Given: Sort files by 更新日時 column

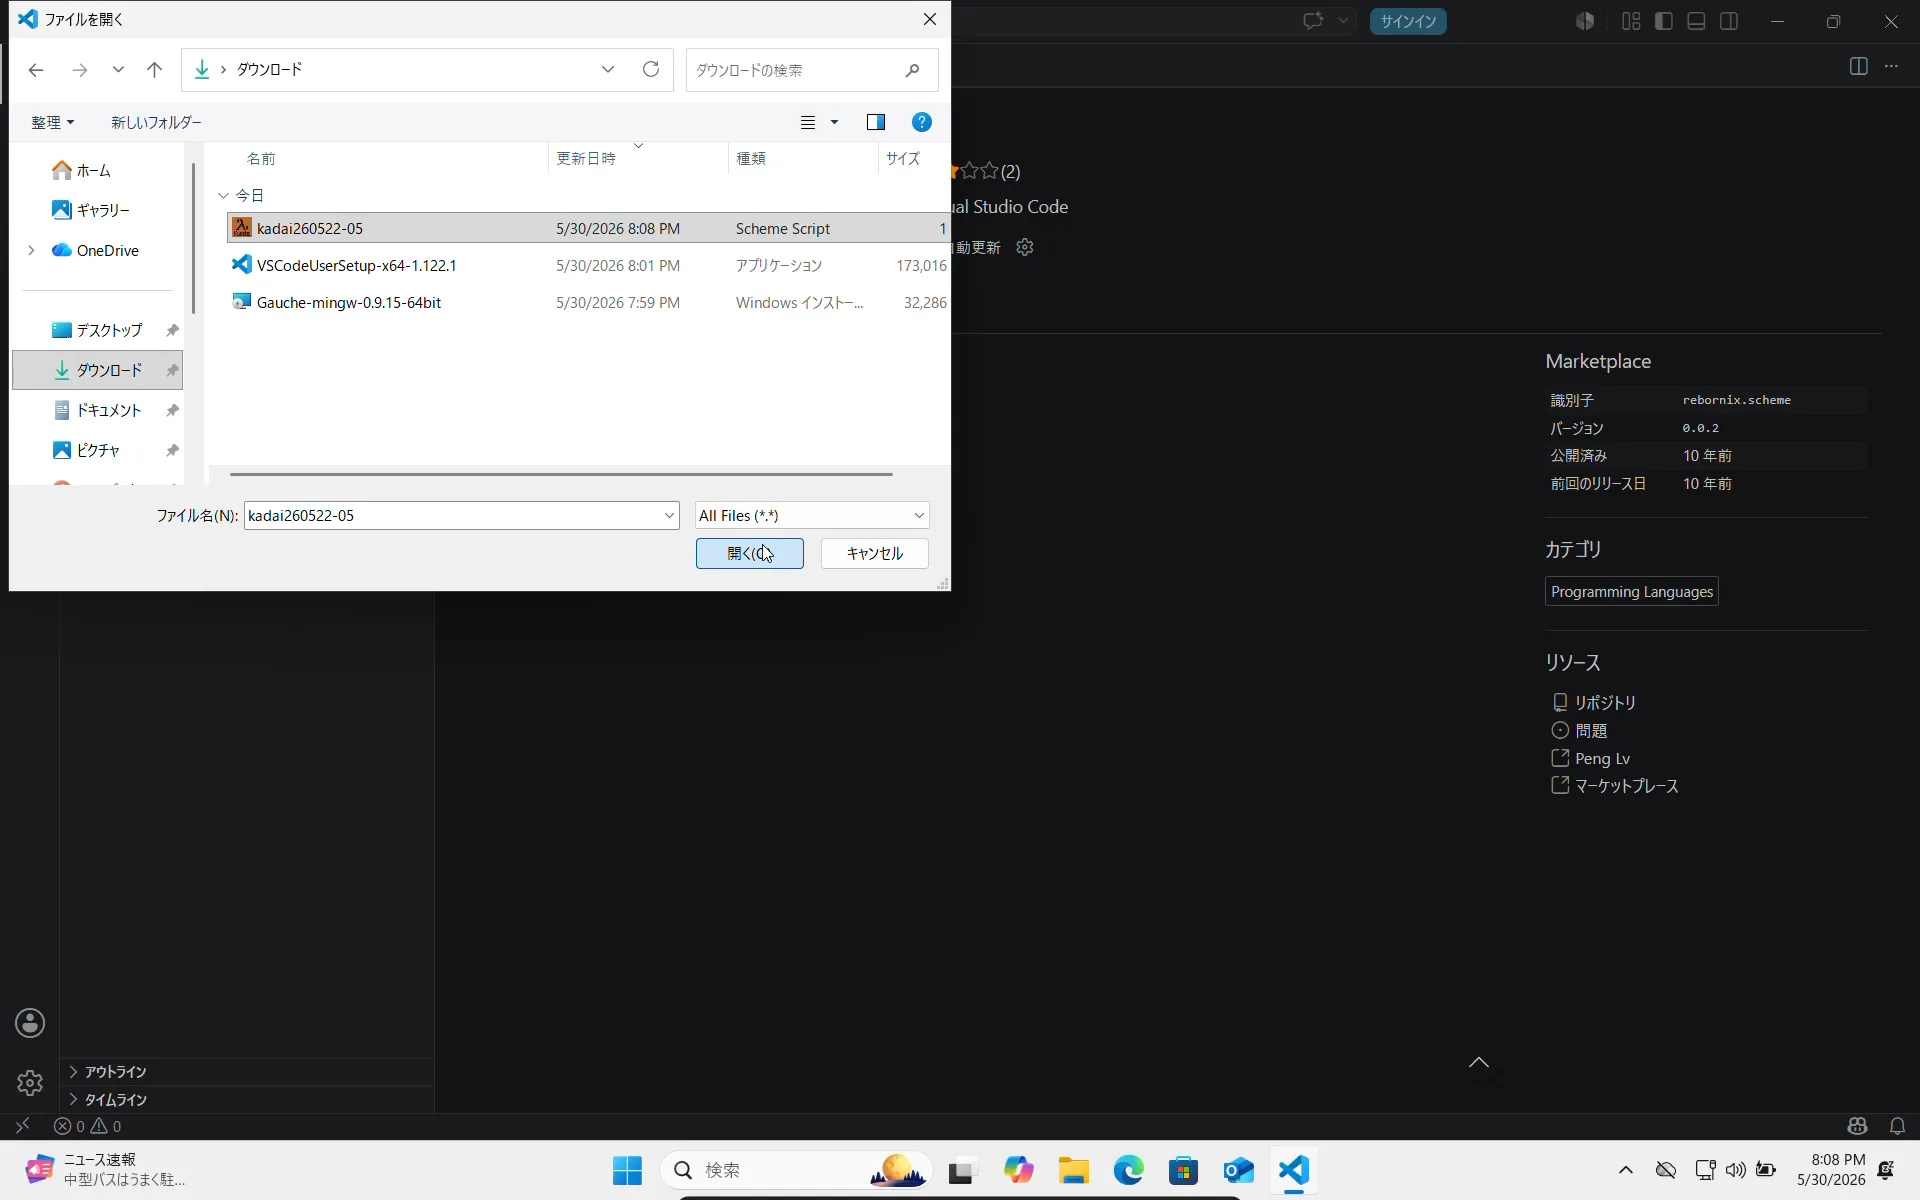Looking at the screenshot, I should click(586, 158).
